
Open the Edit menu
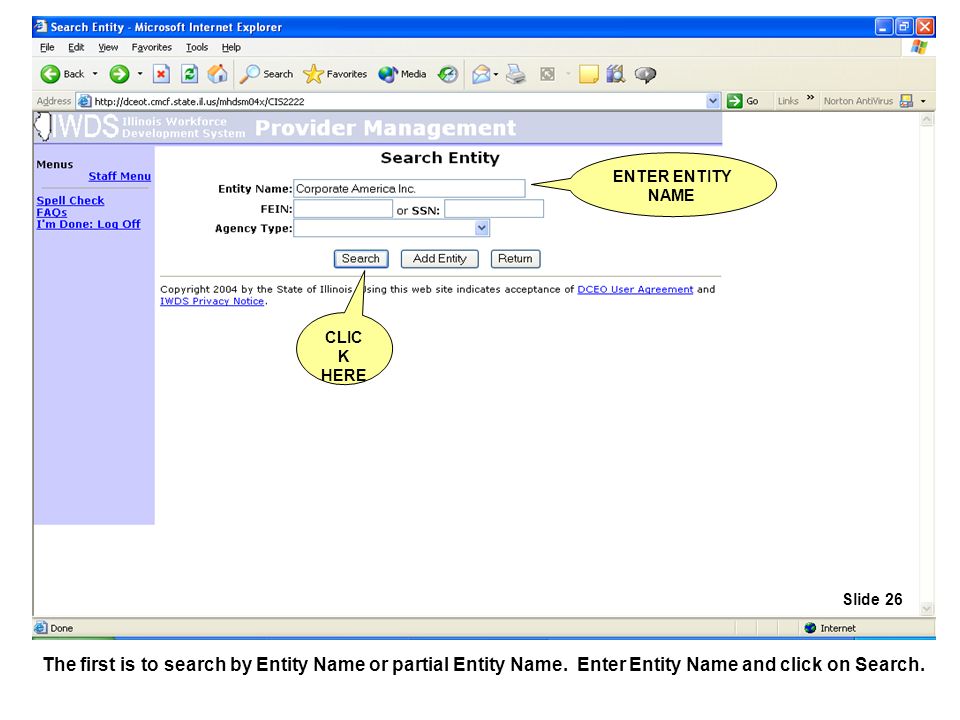[76, 47]
